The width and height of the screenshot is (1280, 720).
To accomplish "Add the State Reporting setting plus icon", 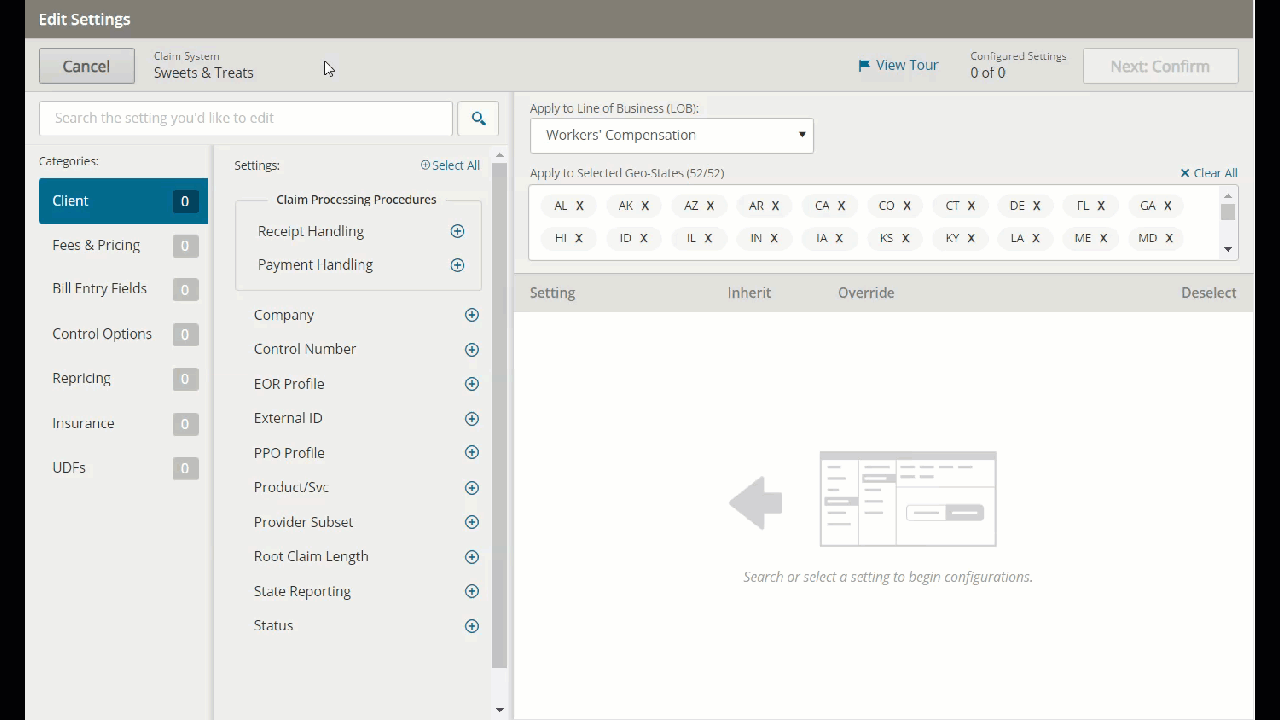I will pyautogui.click(x=472, y=591).
